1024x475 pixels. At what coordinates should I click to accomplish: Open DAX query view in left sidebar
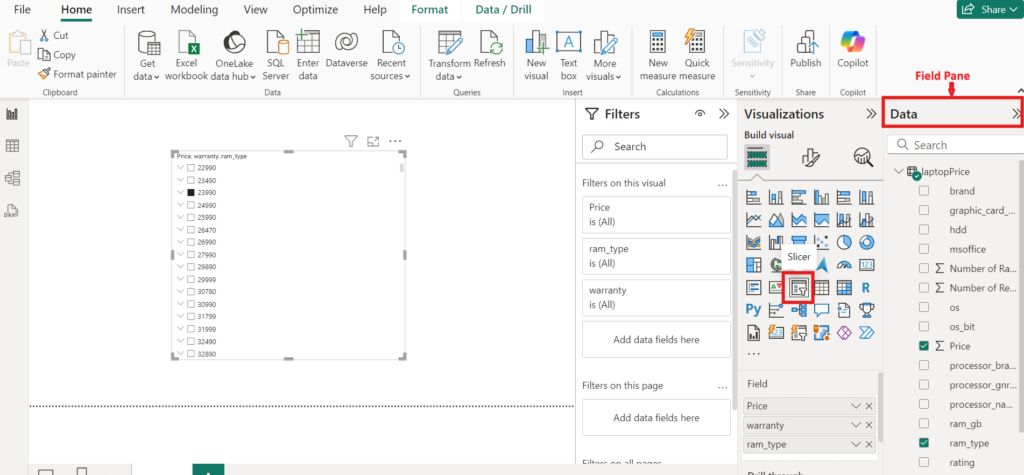pyautogui.click(x=12, y=210)
